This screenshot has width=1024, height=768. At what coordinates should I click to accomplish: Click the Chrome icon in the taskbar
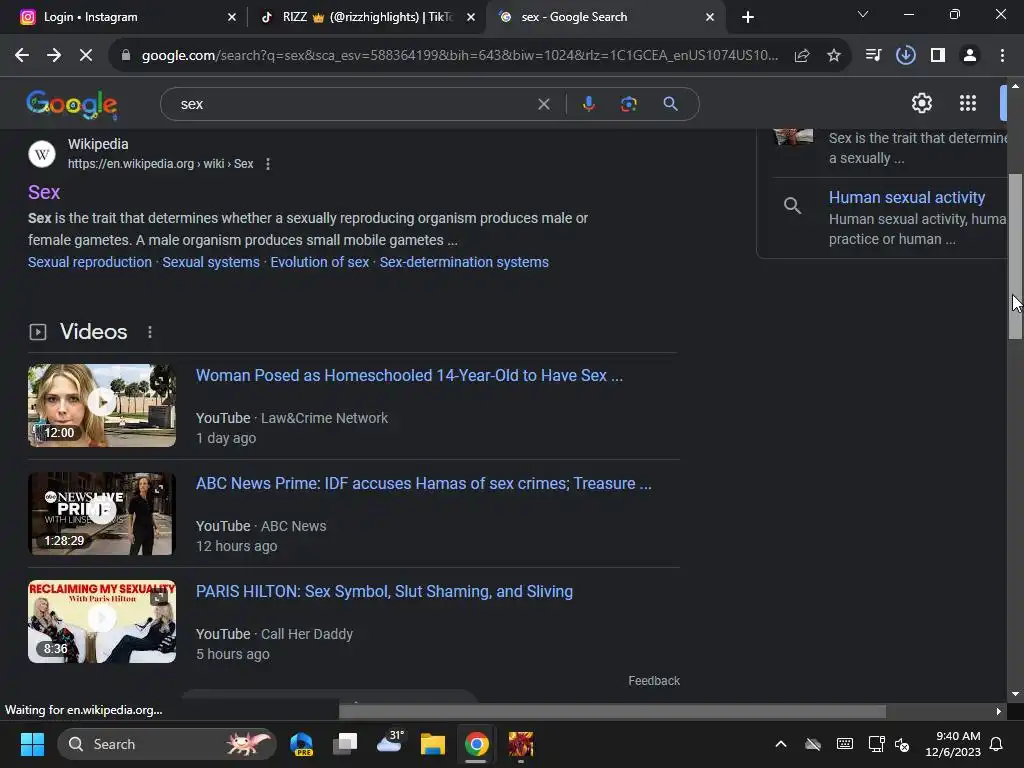tap(476, 744)
